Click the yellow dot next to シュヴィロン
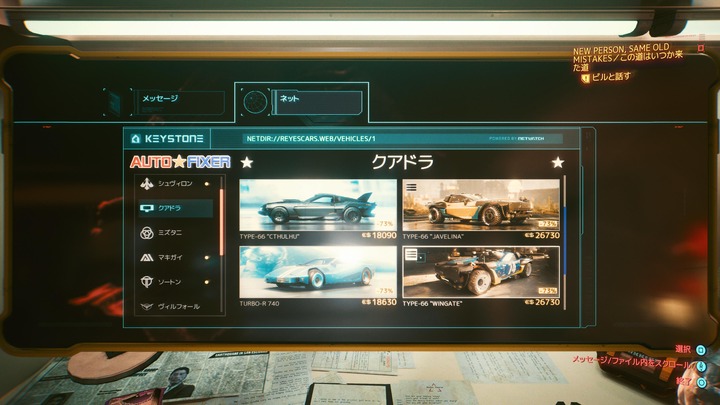 point(207,184)
